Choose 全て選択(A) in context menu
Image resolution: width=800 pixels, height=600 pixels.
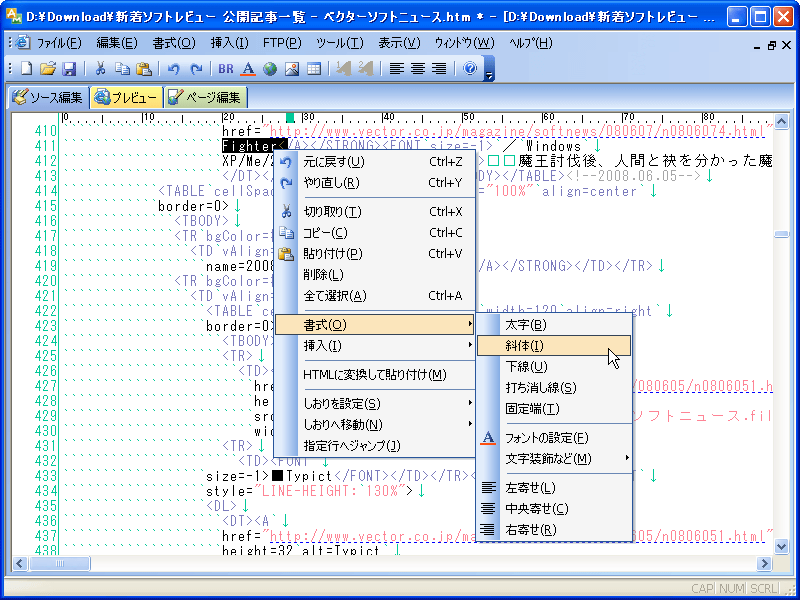click(x=375, y=295)
